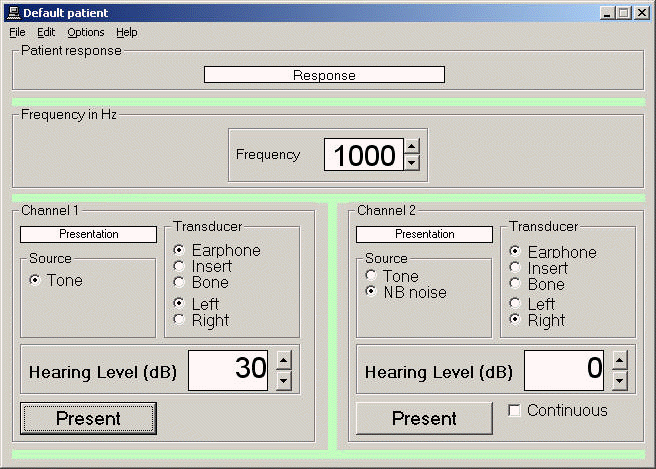The image size is (656, 469).
Task: Enable the Continuous checkbox in Channel 2
Action: tap(514, 411)
